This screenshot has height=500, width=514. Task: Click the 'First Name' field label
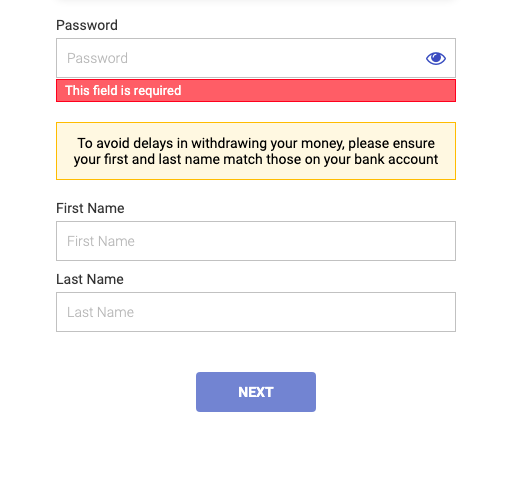point(90,208)
